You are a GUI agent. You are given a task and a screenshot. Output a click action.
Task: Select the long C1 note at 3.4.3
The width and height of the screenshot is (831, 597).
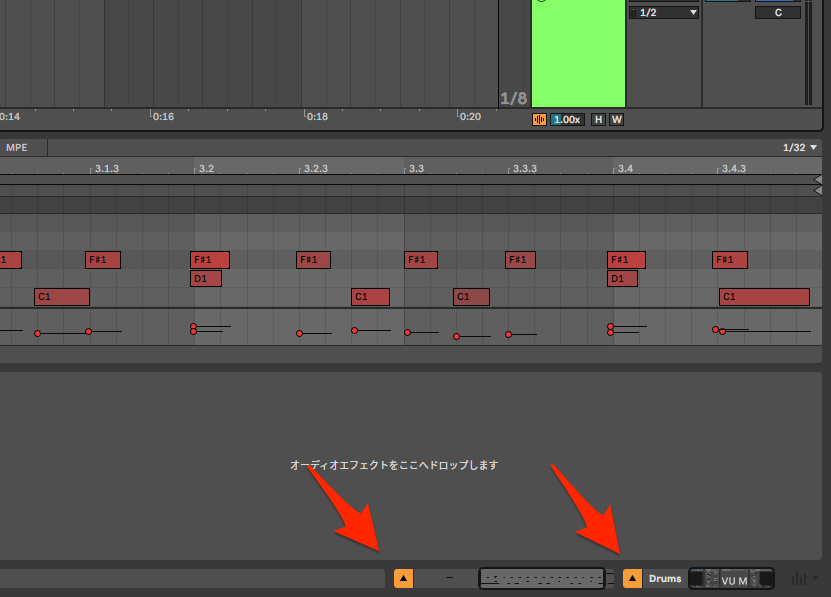coord(764,297)
